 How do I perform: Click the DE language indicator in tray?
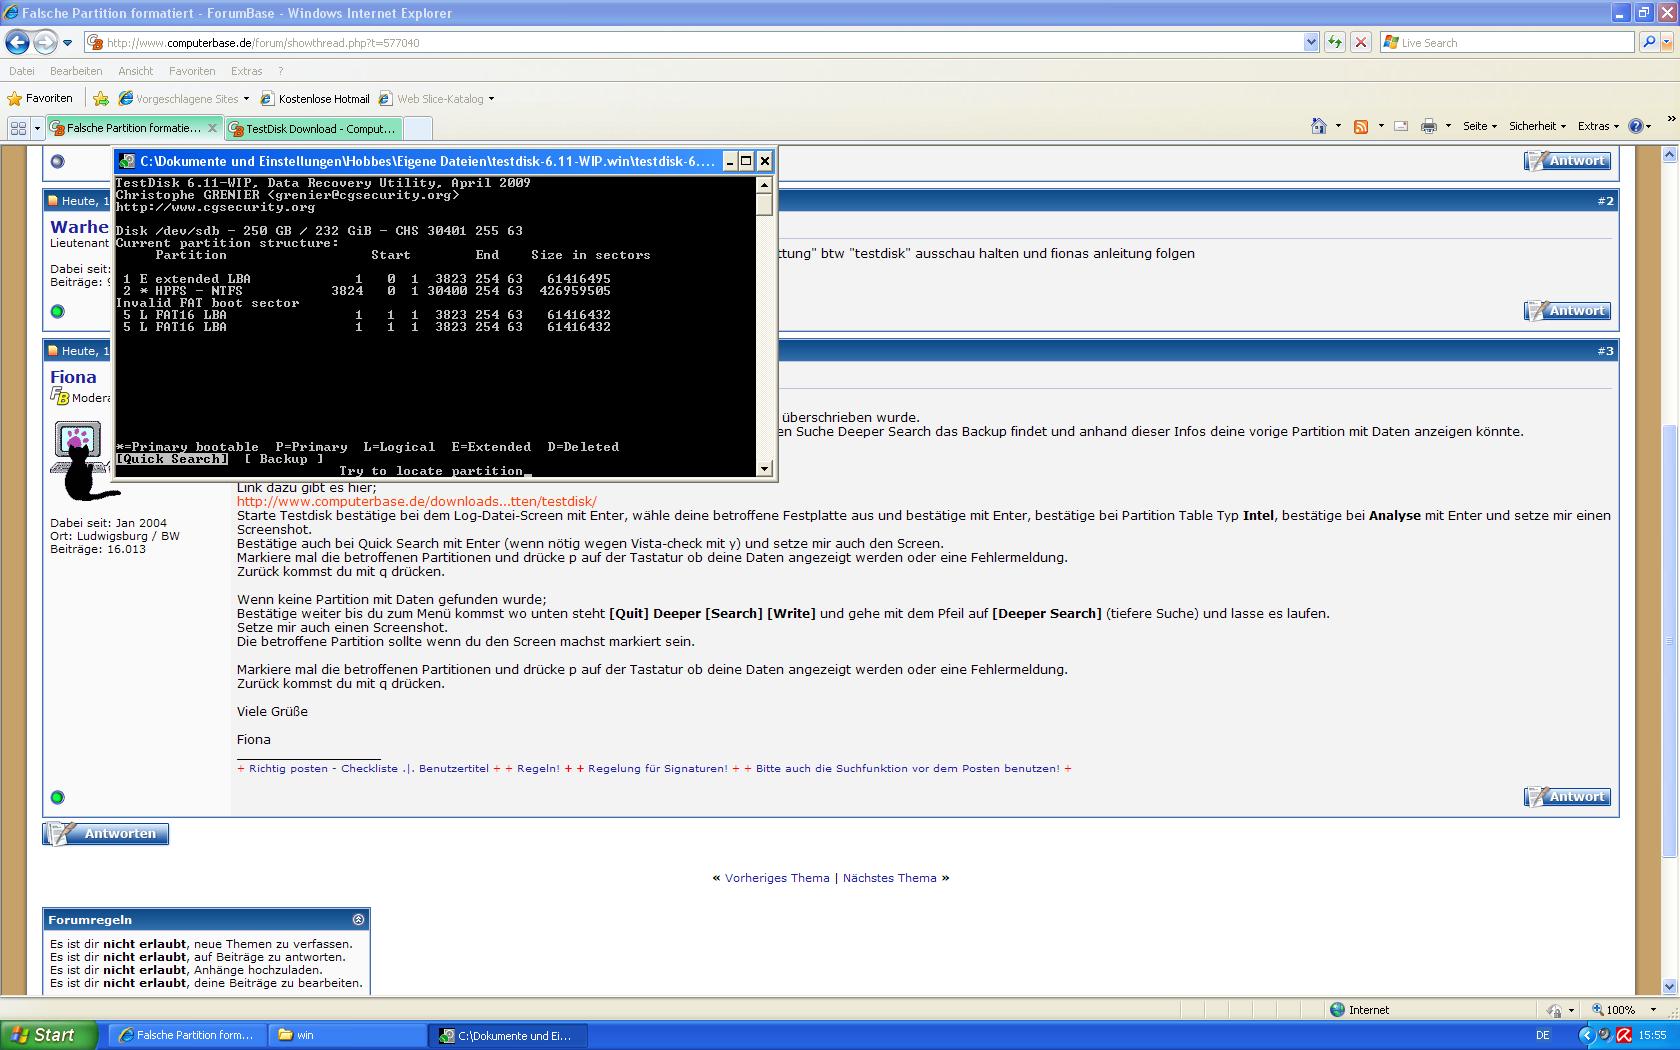point(1543,1035)
